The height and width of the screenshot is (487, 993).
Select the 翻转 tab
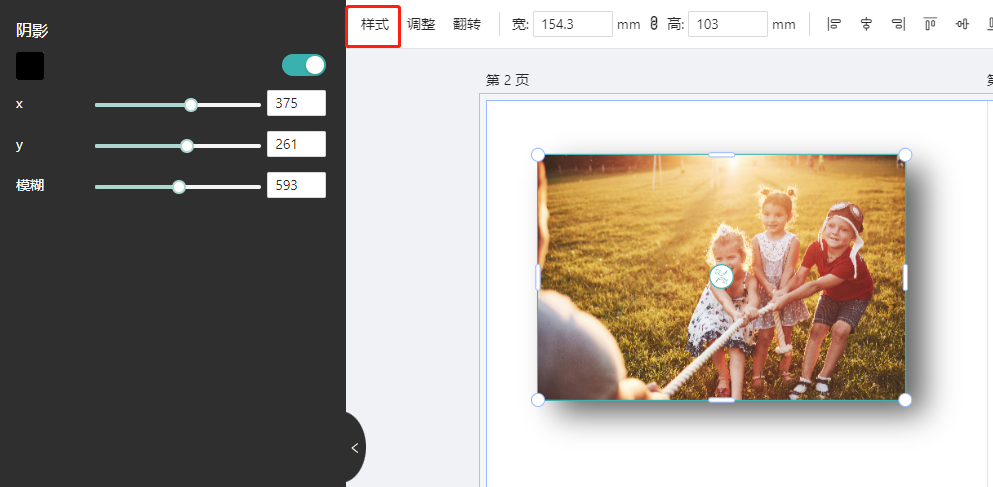[x=467, y=25]
